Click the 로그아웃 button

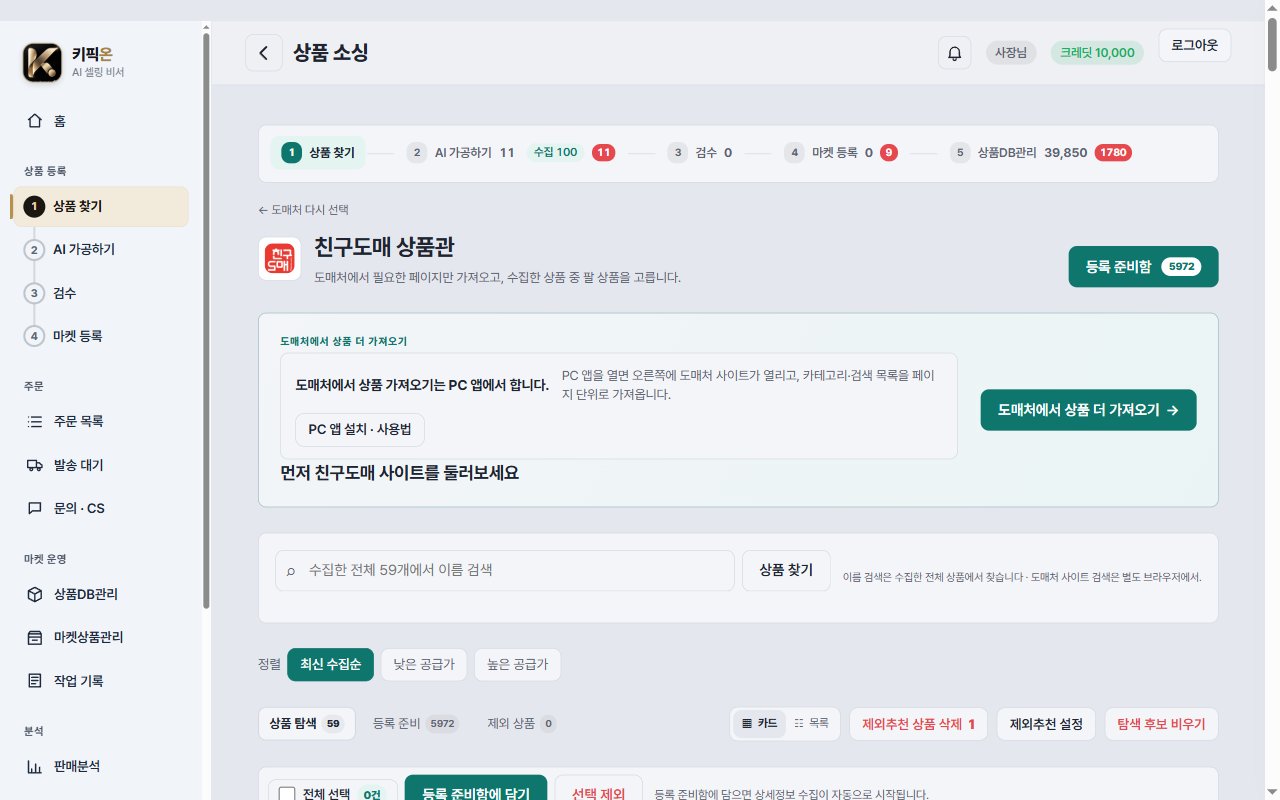(x=1195, y=46)
